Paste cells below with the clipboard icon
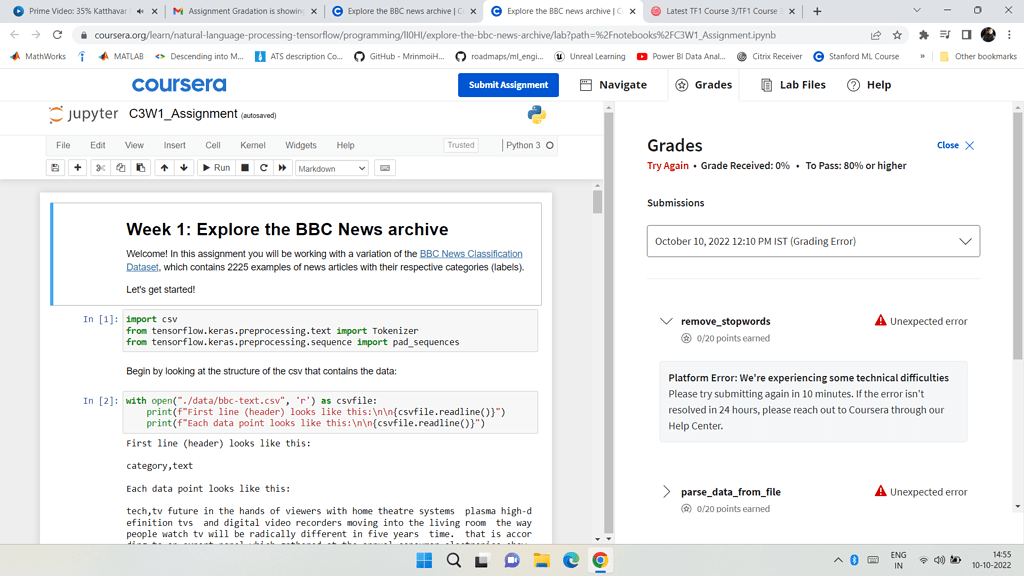Viewport: 1024px width, 576px height. click(x=141, y=168)
